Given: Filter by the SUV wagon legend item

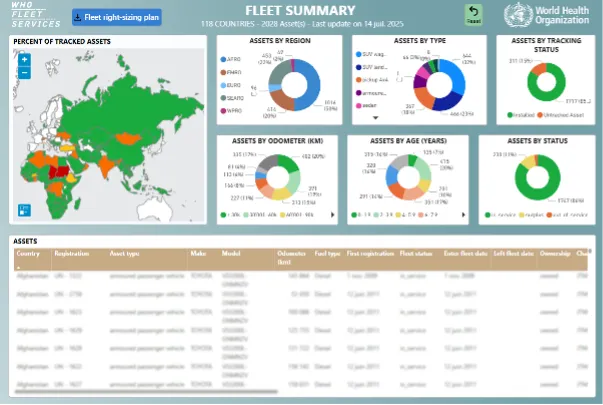Looking at the screenshot, I should (371, 54).
